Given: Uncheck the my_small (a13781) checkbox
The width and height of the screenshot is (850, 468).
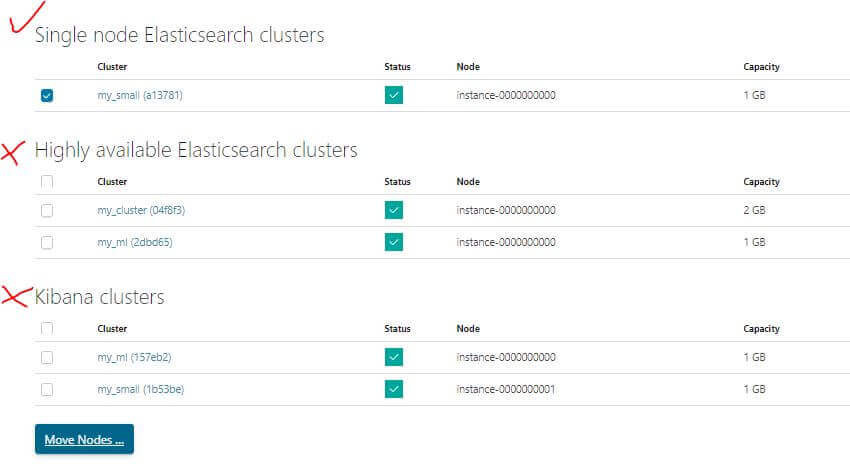Looking at the screenshot, I should pos(47,95).
